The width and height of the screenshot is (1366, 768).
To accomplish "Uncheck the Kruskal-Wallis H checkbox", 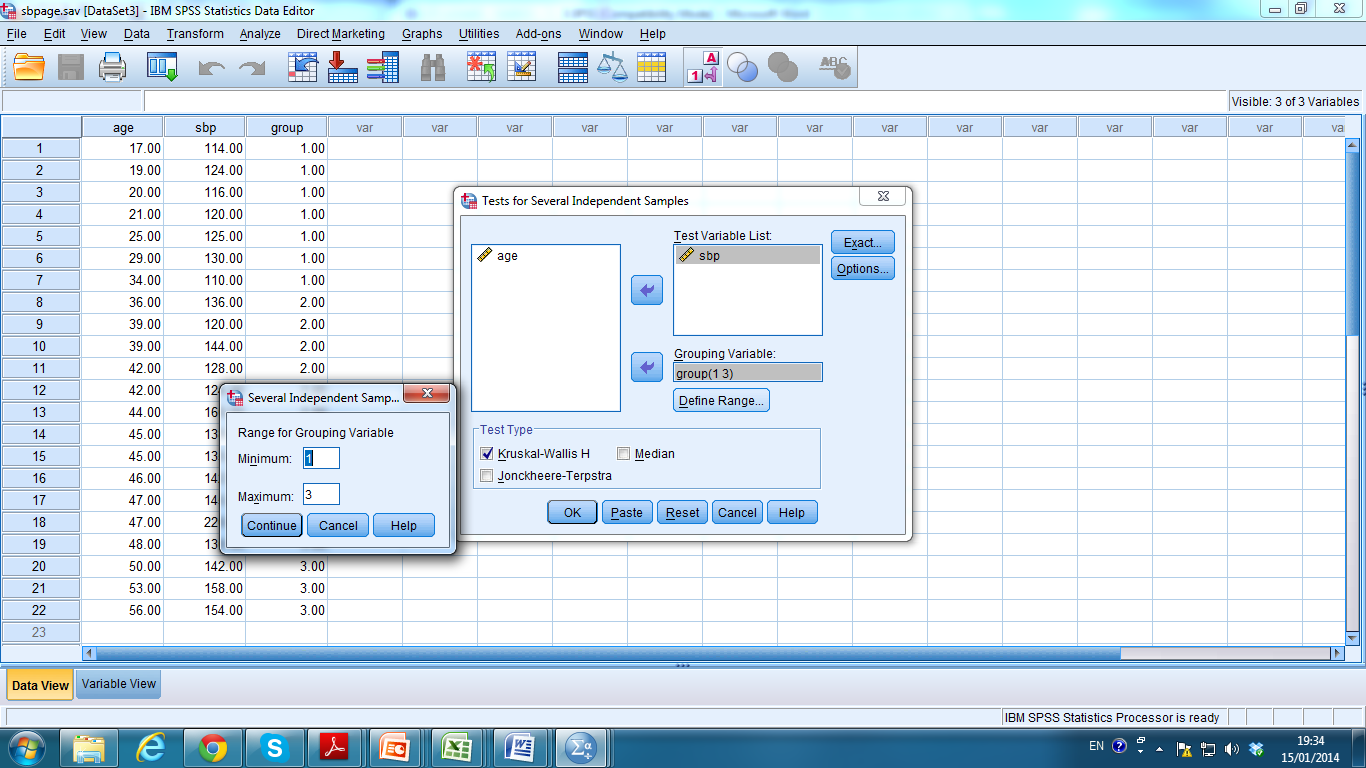I will point(487,454).
